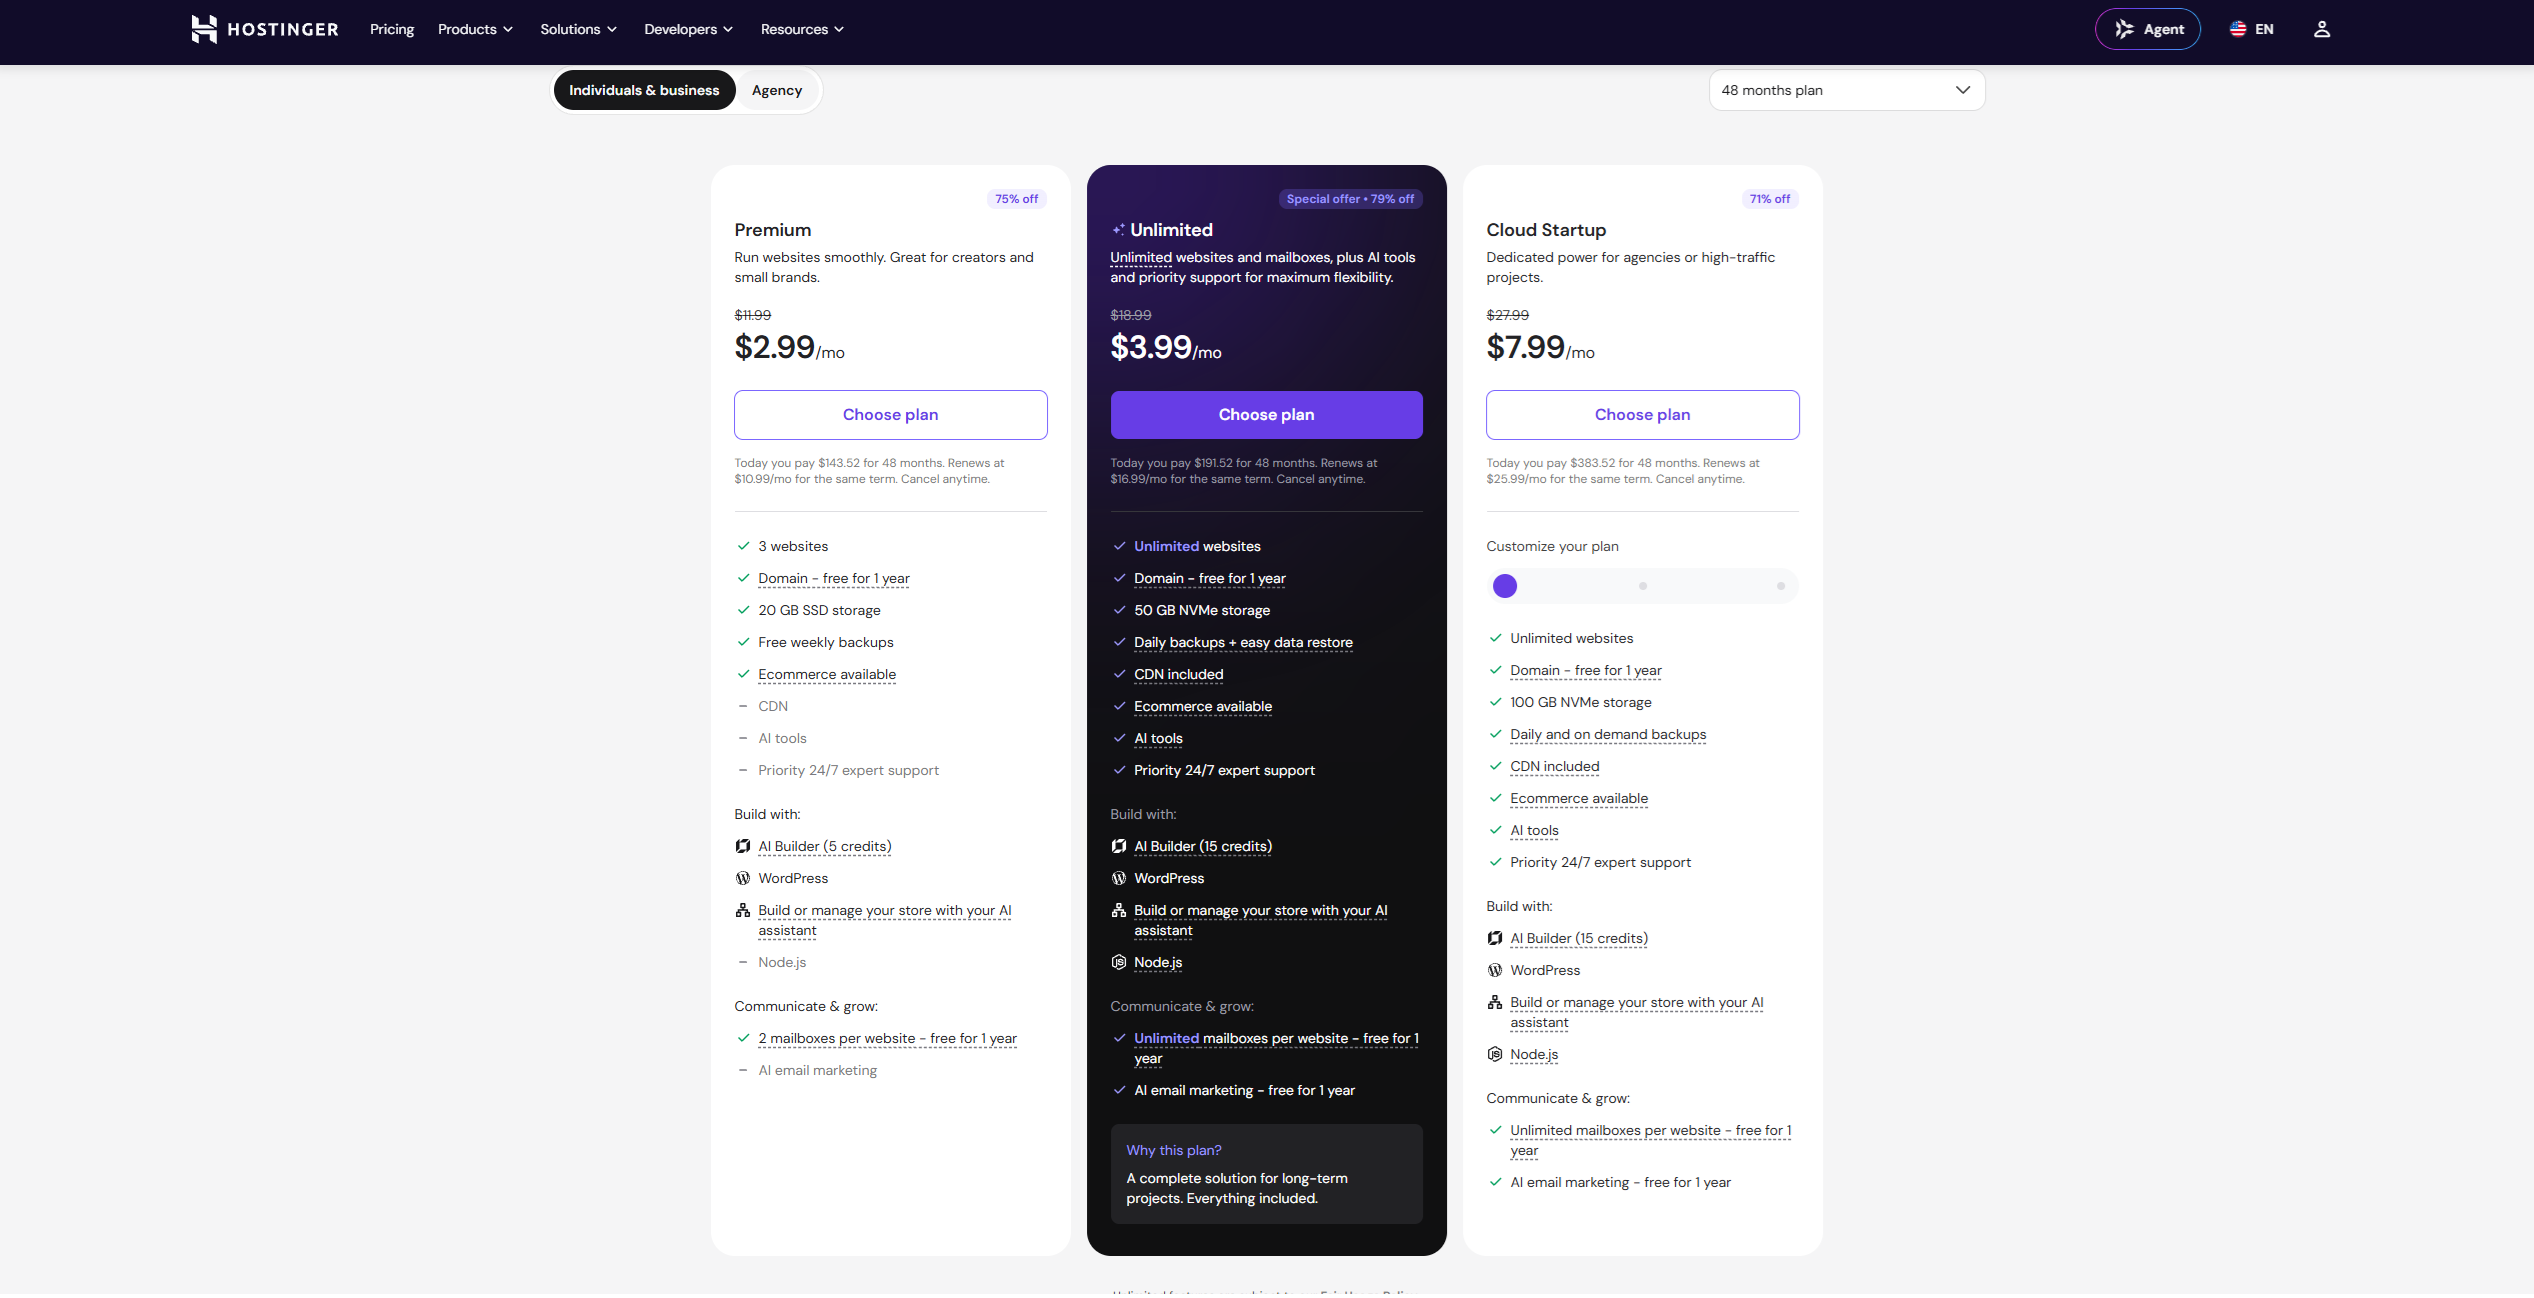Open the EN language selector
The width and height of the screenshot is (2534, 1298).
click(2252, 29)
